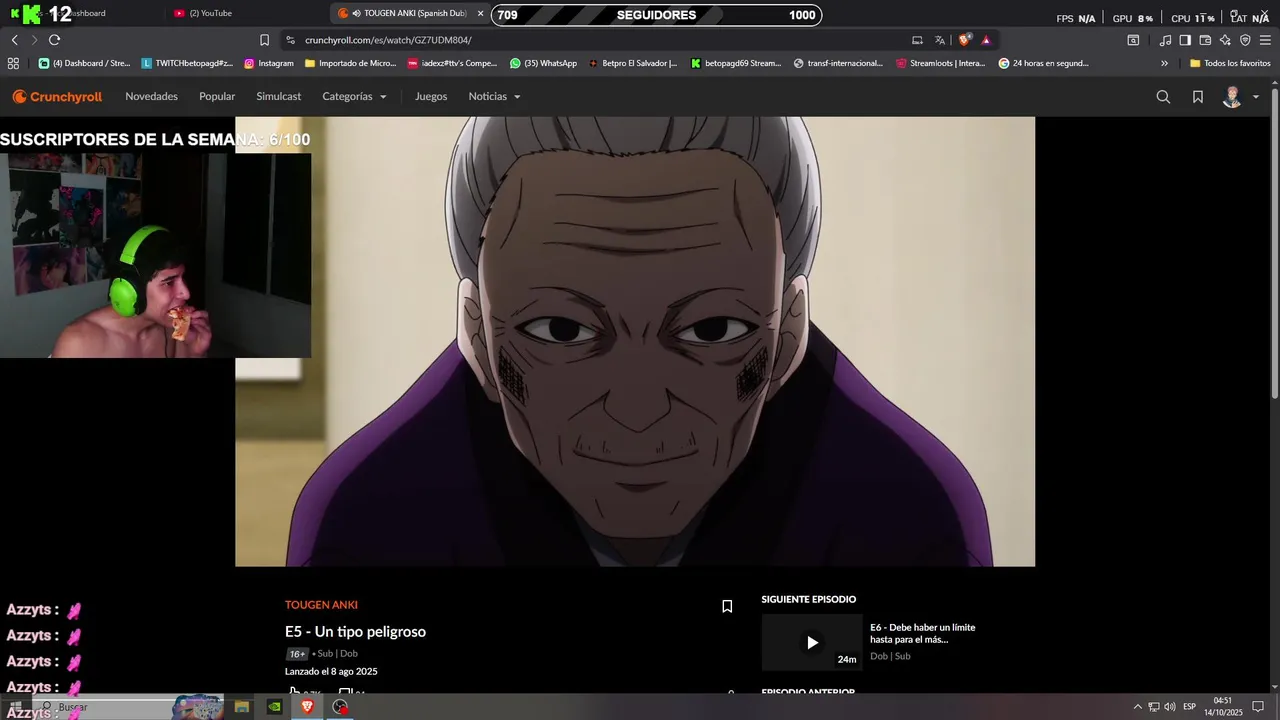Toggle the browser sidebar panel
Image resolution: width=1280 pixels, height=720 pixels.
(x=1185, y=40)
